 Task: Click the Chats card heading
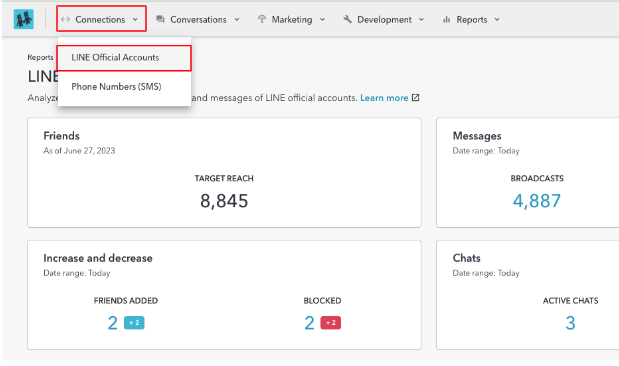tap(467, 258)
